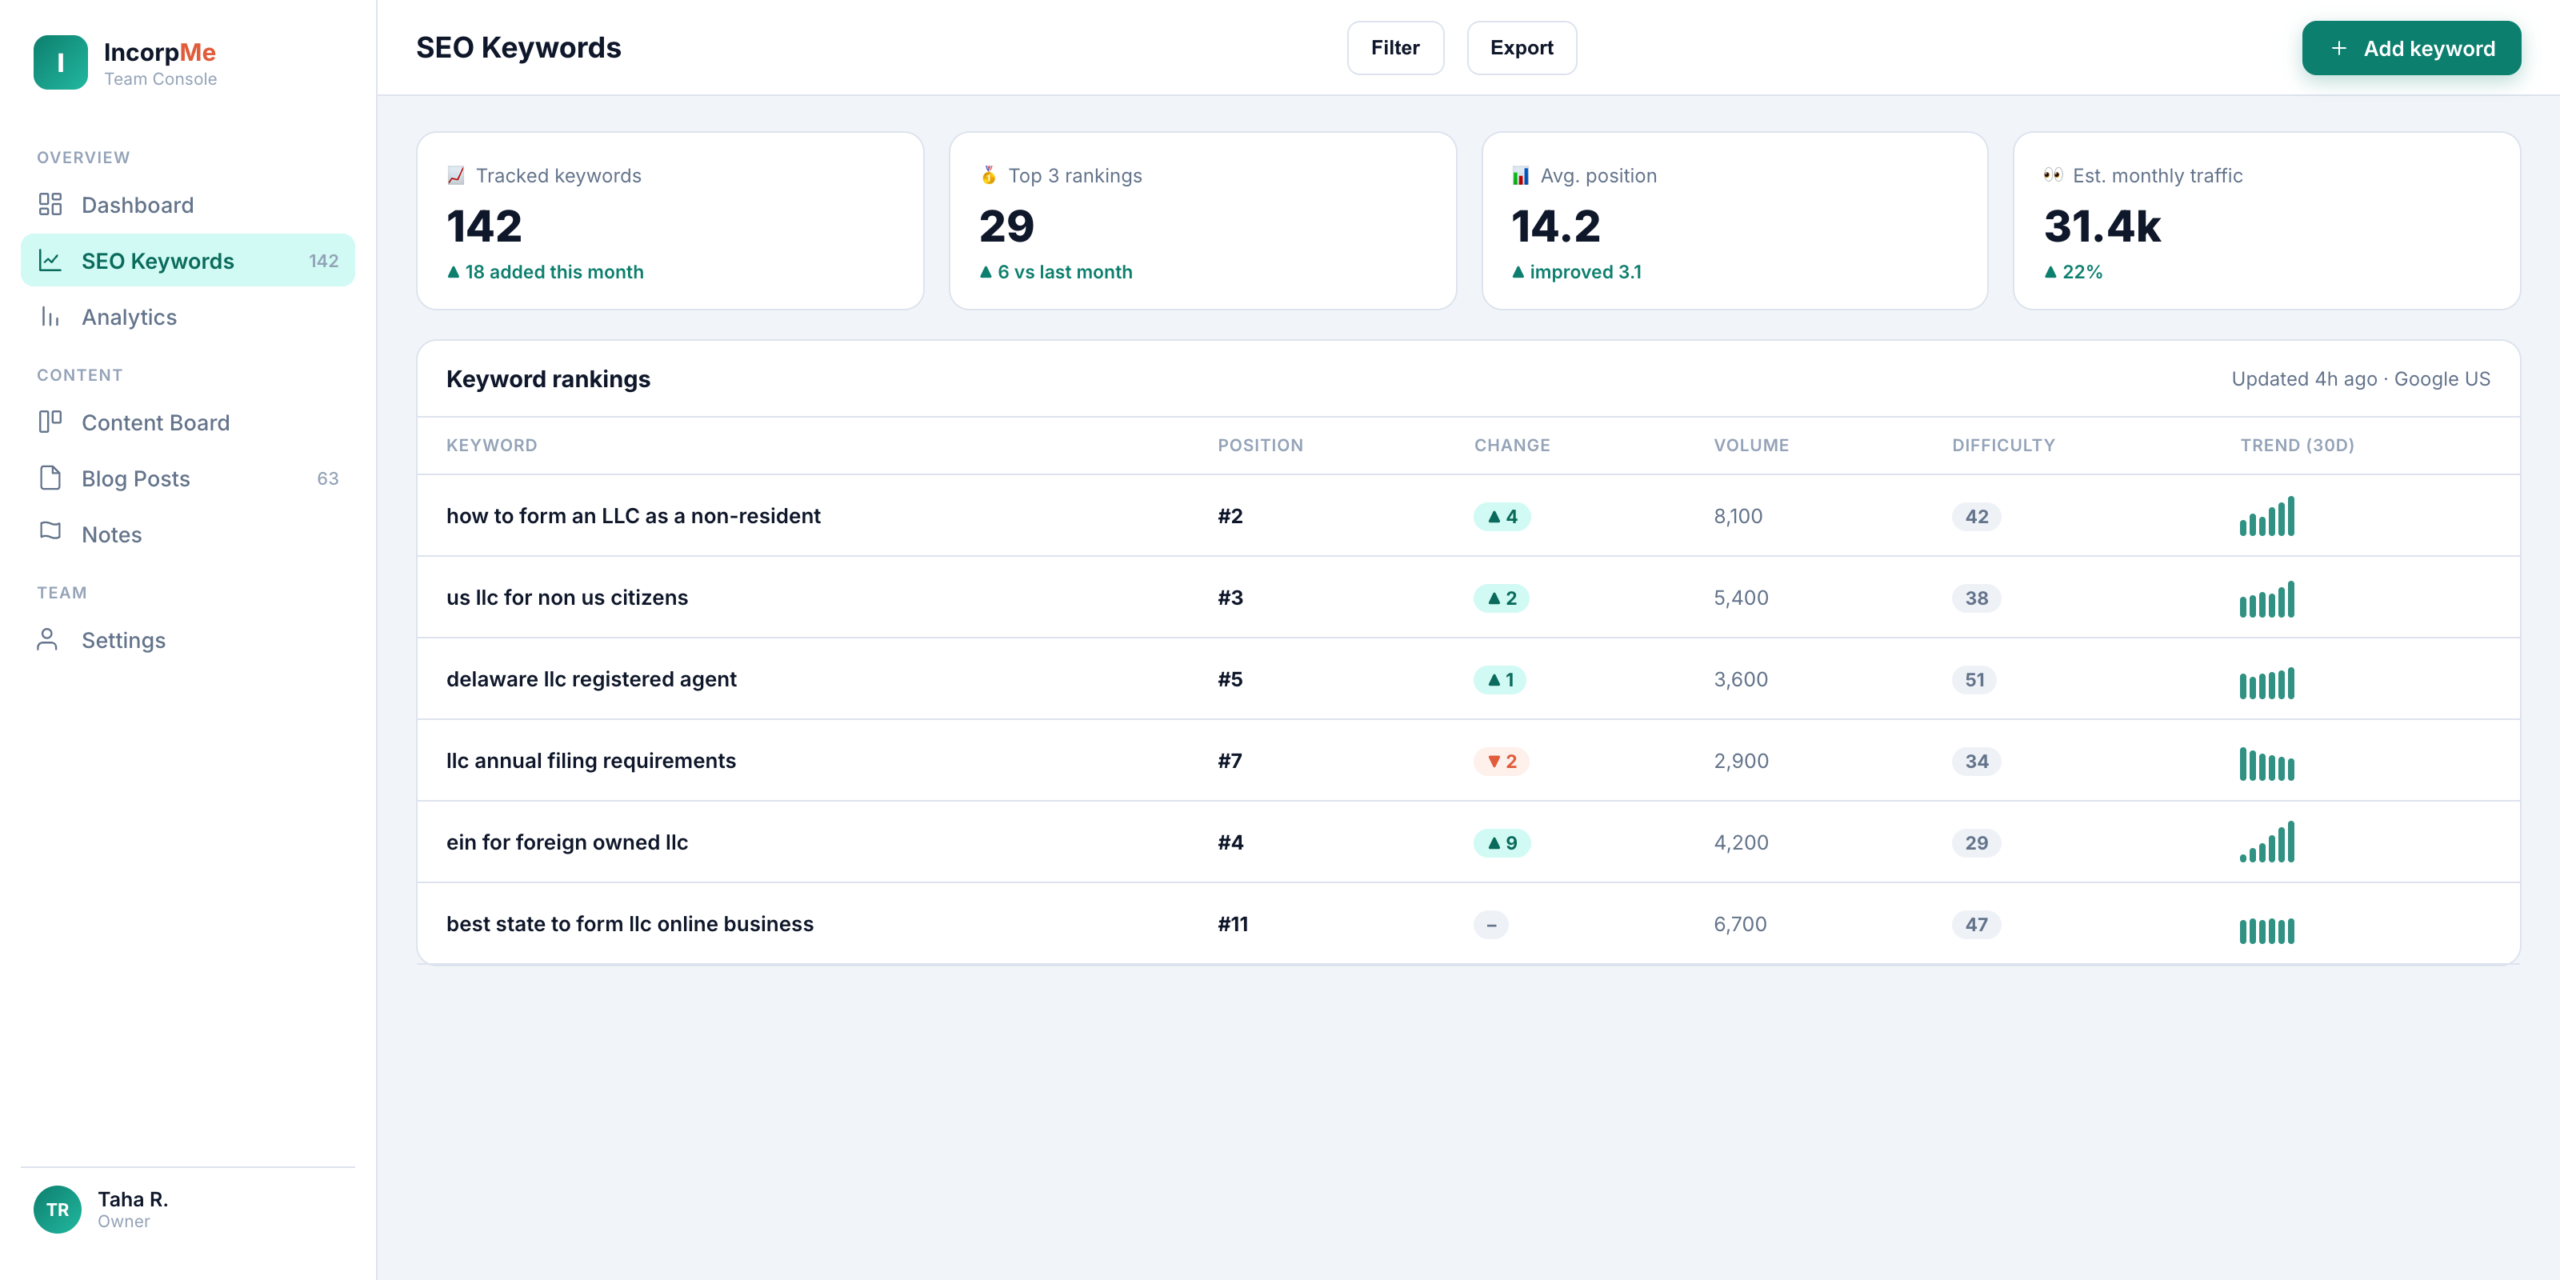Select 'best state to form llc online business'
2560x1280 pixels.
click(630, 924)
